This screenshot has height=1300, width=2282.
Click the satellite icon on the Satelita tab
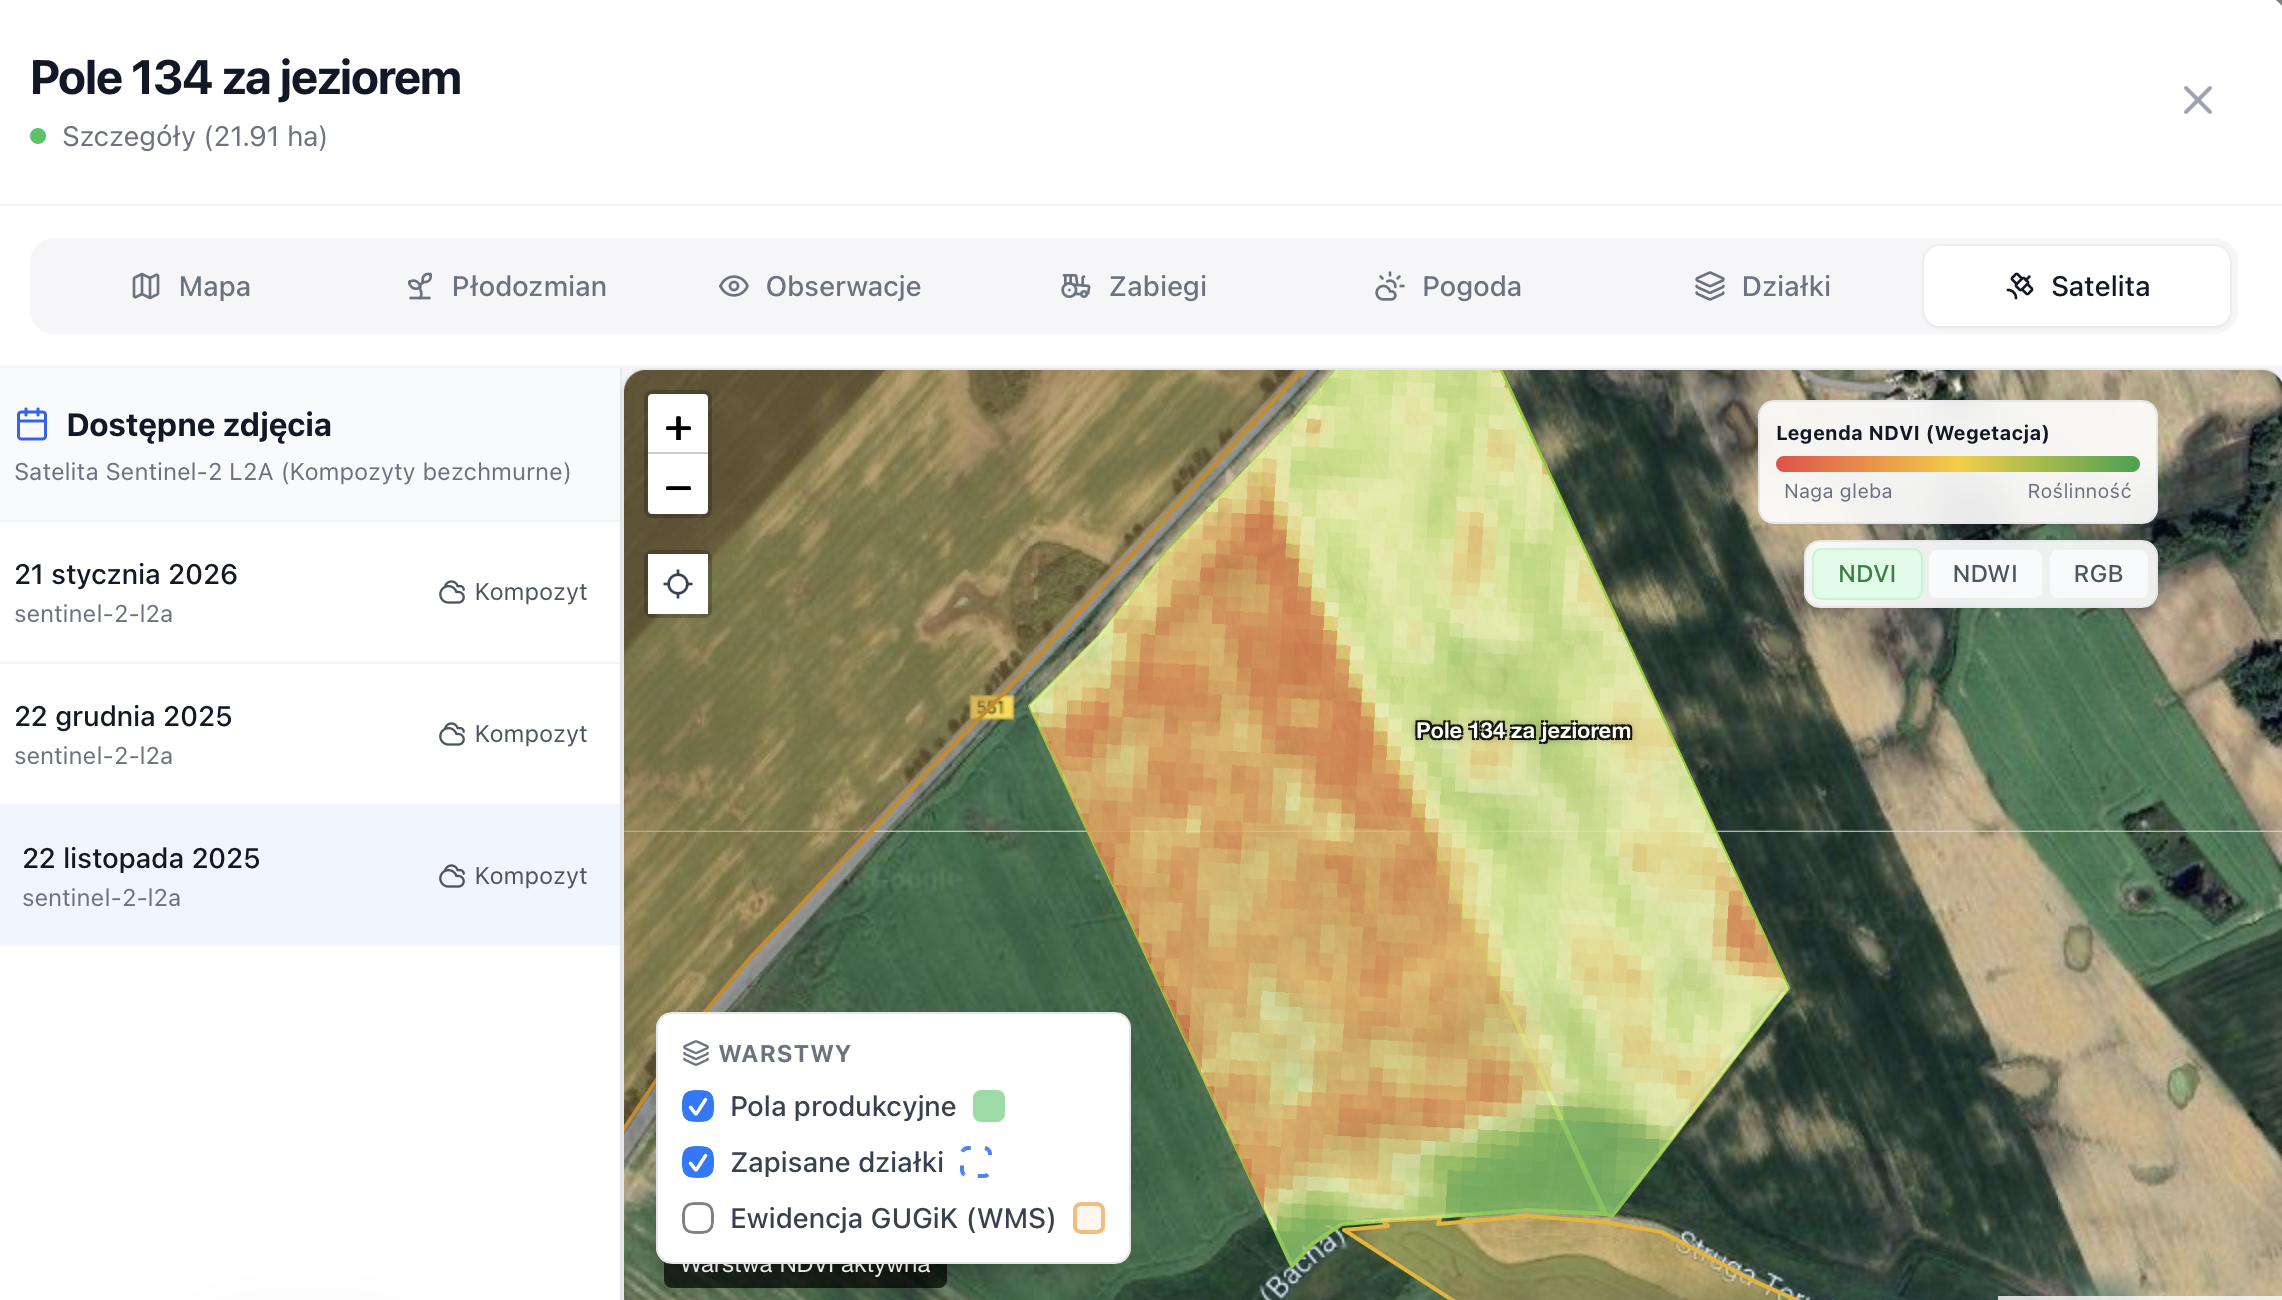pos(2020,286)
